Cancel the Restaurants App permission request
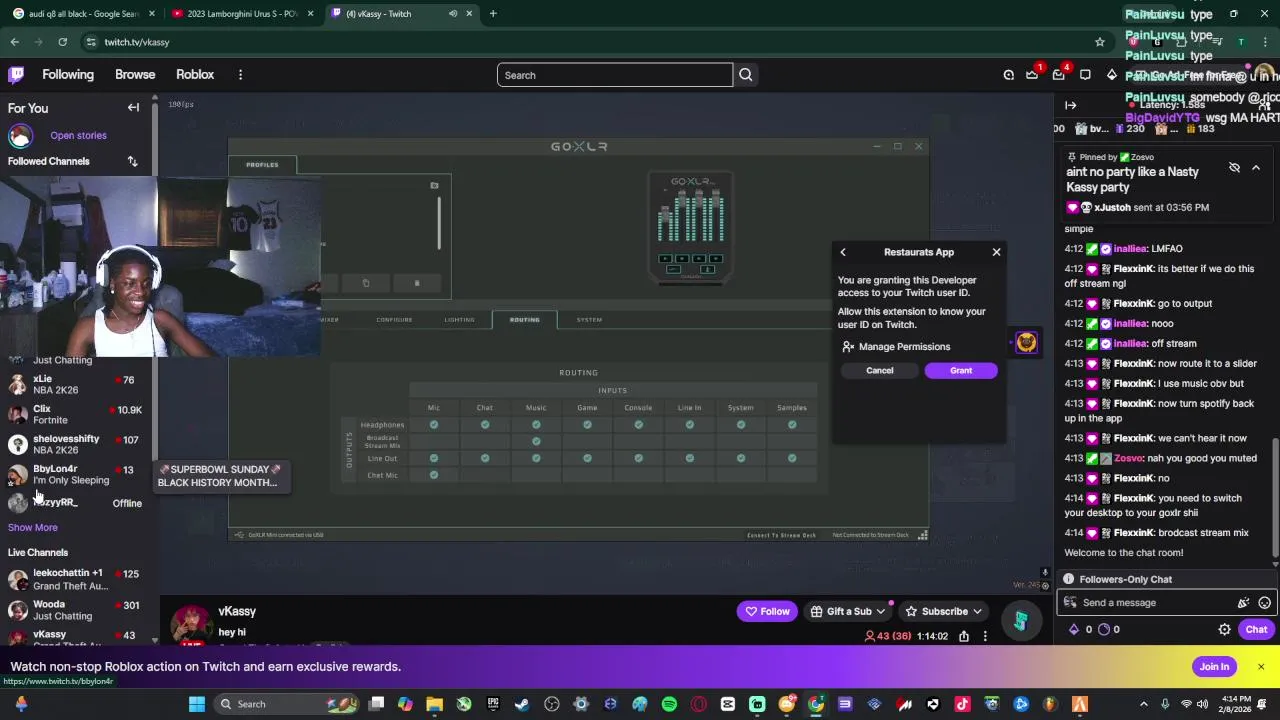This screenshot has width=1280, height=720. [x=880, y=371]
